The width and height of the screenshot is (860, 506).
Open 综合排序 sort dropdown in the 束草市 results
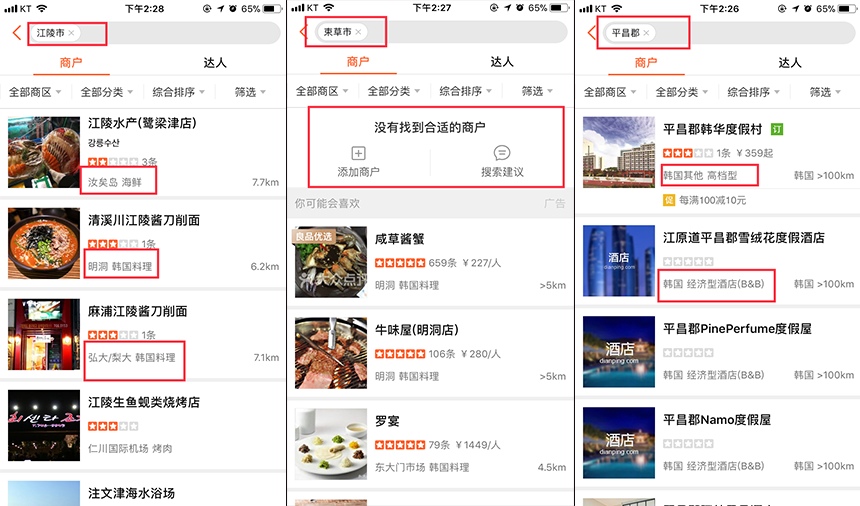click(466, 92)
